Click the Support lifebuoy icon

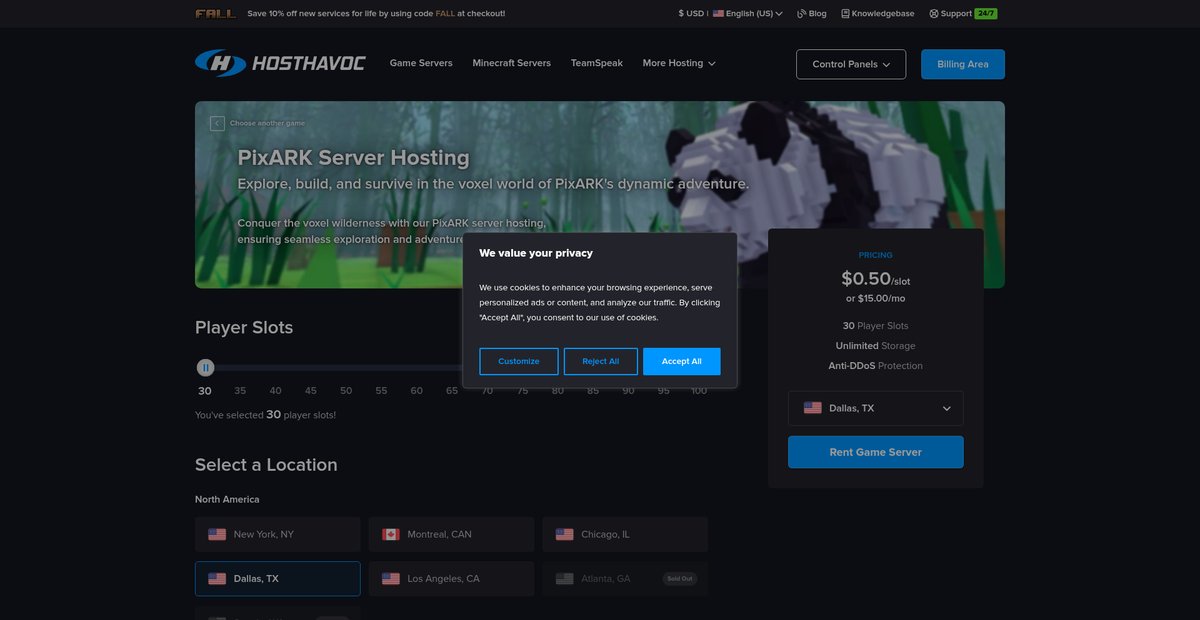click(933, 14)
